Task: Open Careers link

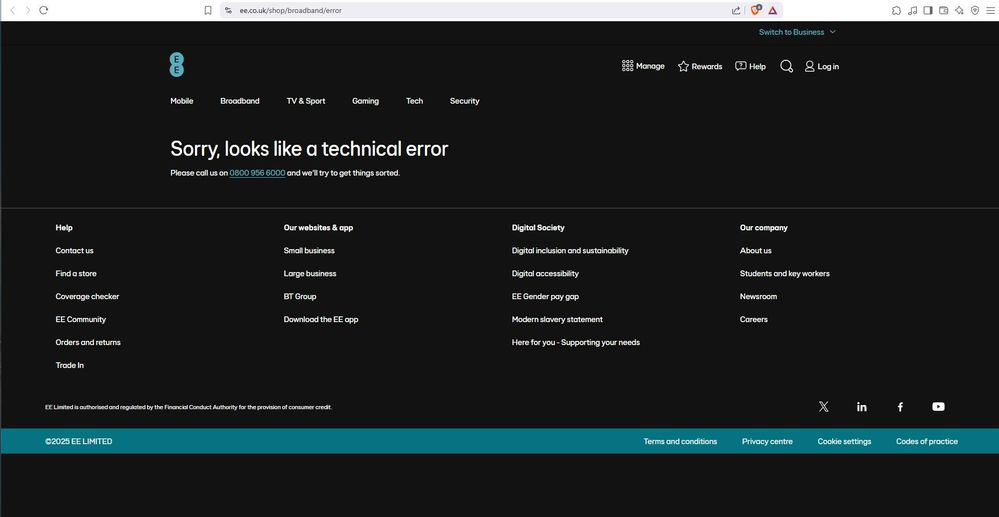Action: [x=754, y=319]
